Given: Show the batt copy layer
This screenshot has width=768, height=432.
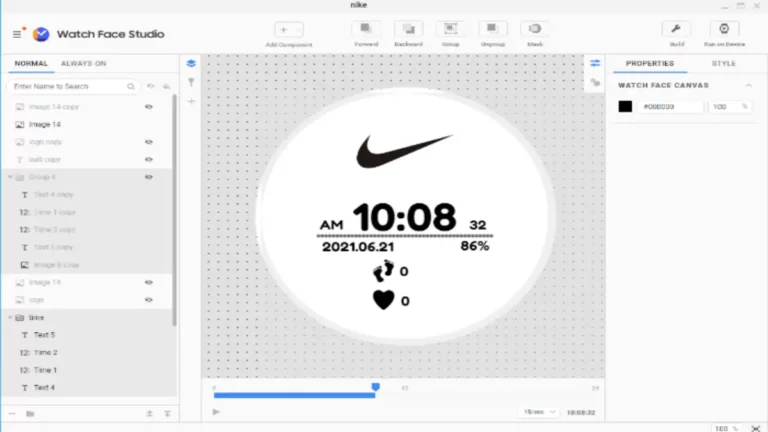Looking at the screenshot, I should pyautogui.click(x=148, y=160).
